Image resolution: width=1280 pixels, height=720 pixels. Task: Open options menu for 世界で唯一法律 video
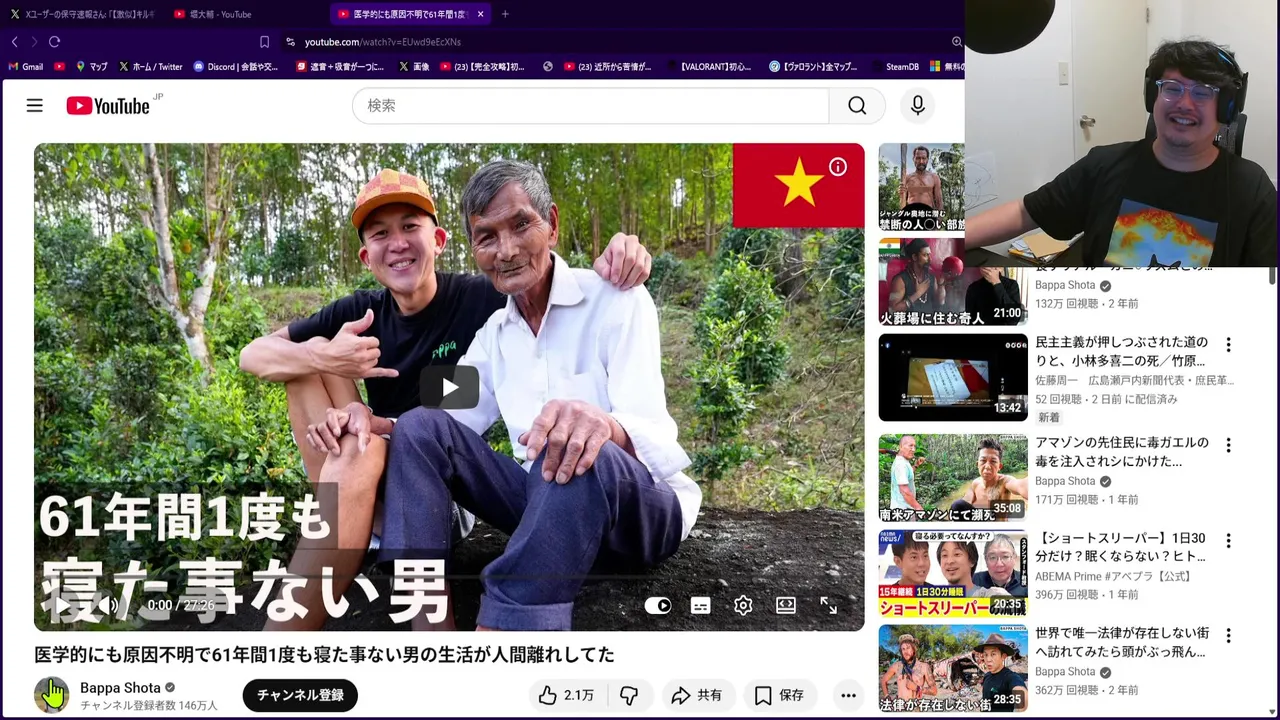(x=1228, y=636)
